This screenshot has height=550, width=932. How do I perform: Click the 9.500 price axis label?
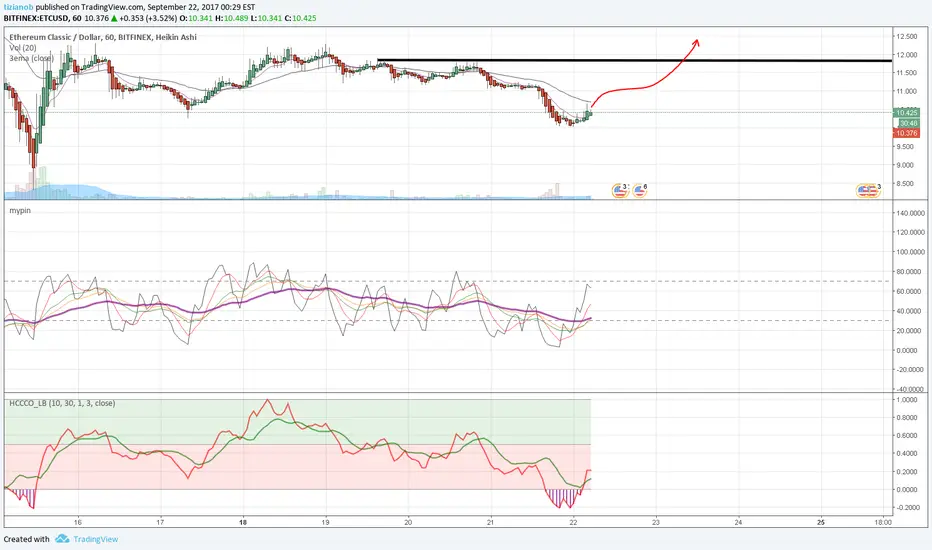pos(906,146)
